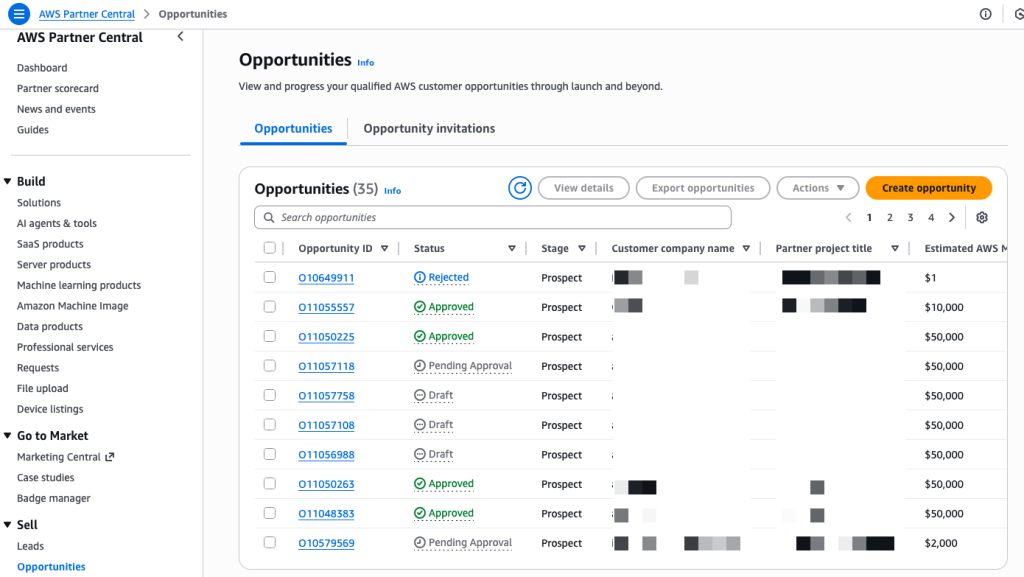Jump to page 3 in pagination
1024x577 pixels.
[910, 216]
